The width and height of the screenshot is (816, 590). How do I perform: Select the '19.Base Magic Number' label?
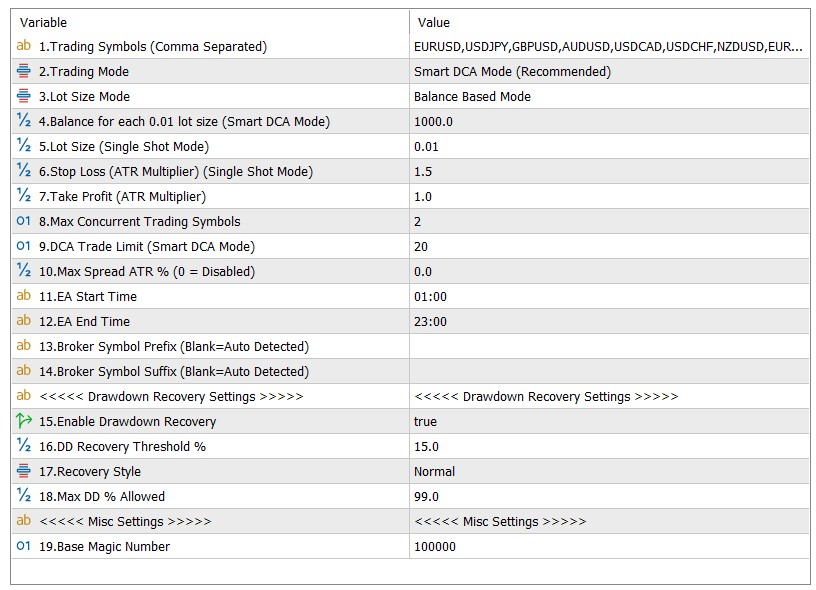pos(105,546)
